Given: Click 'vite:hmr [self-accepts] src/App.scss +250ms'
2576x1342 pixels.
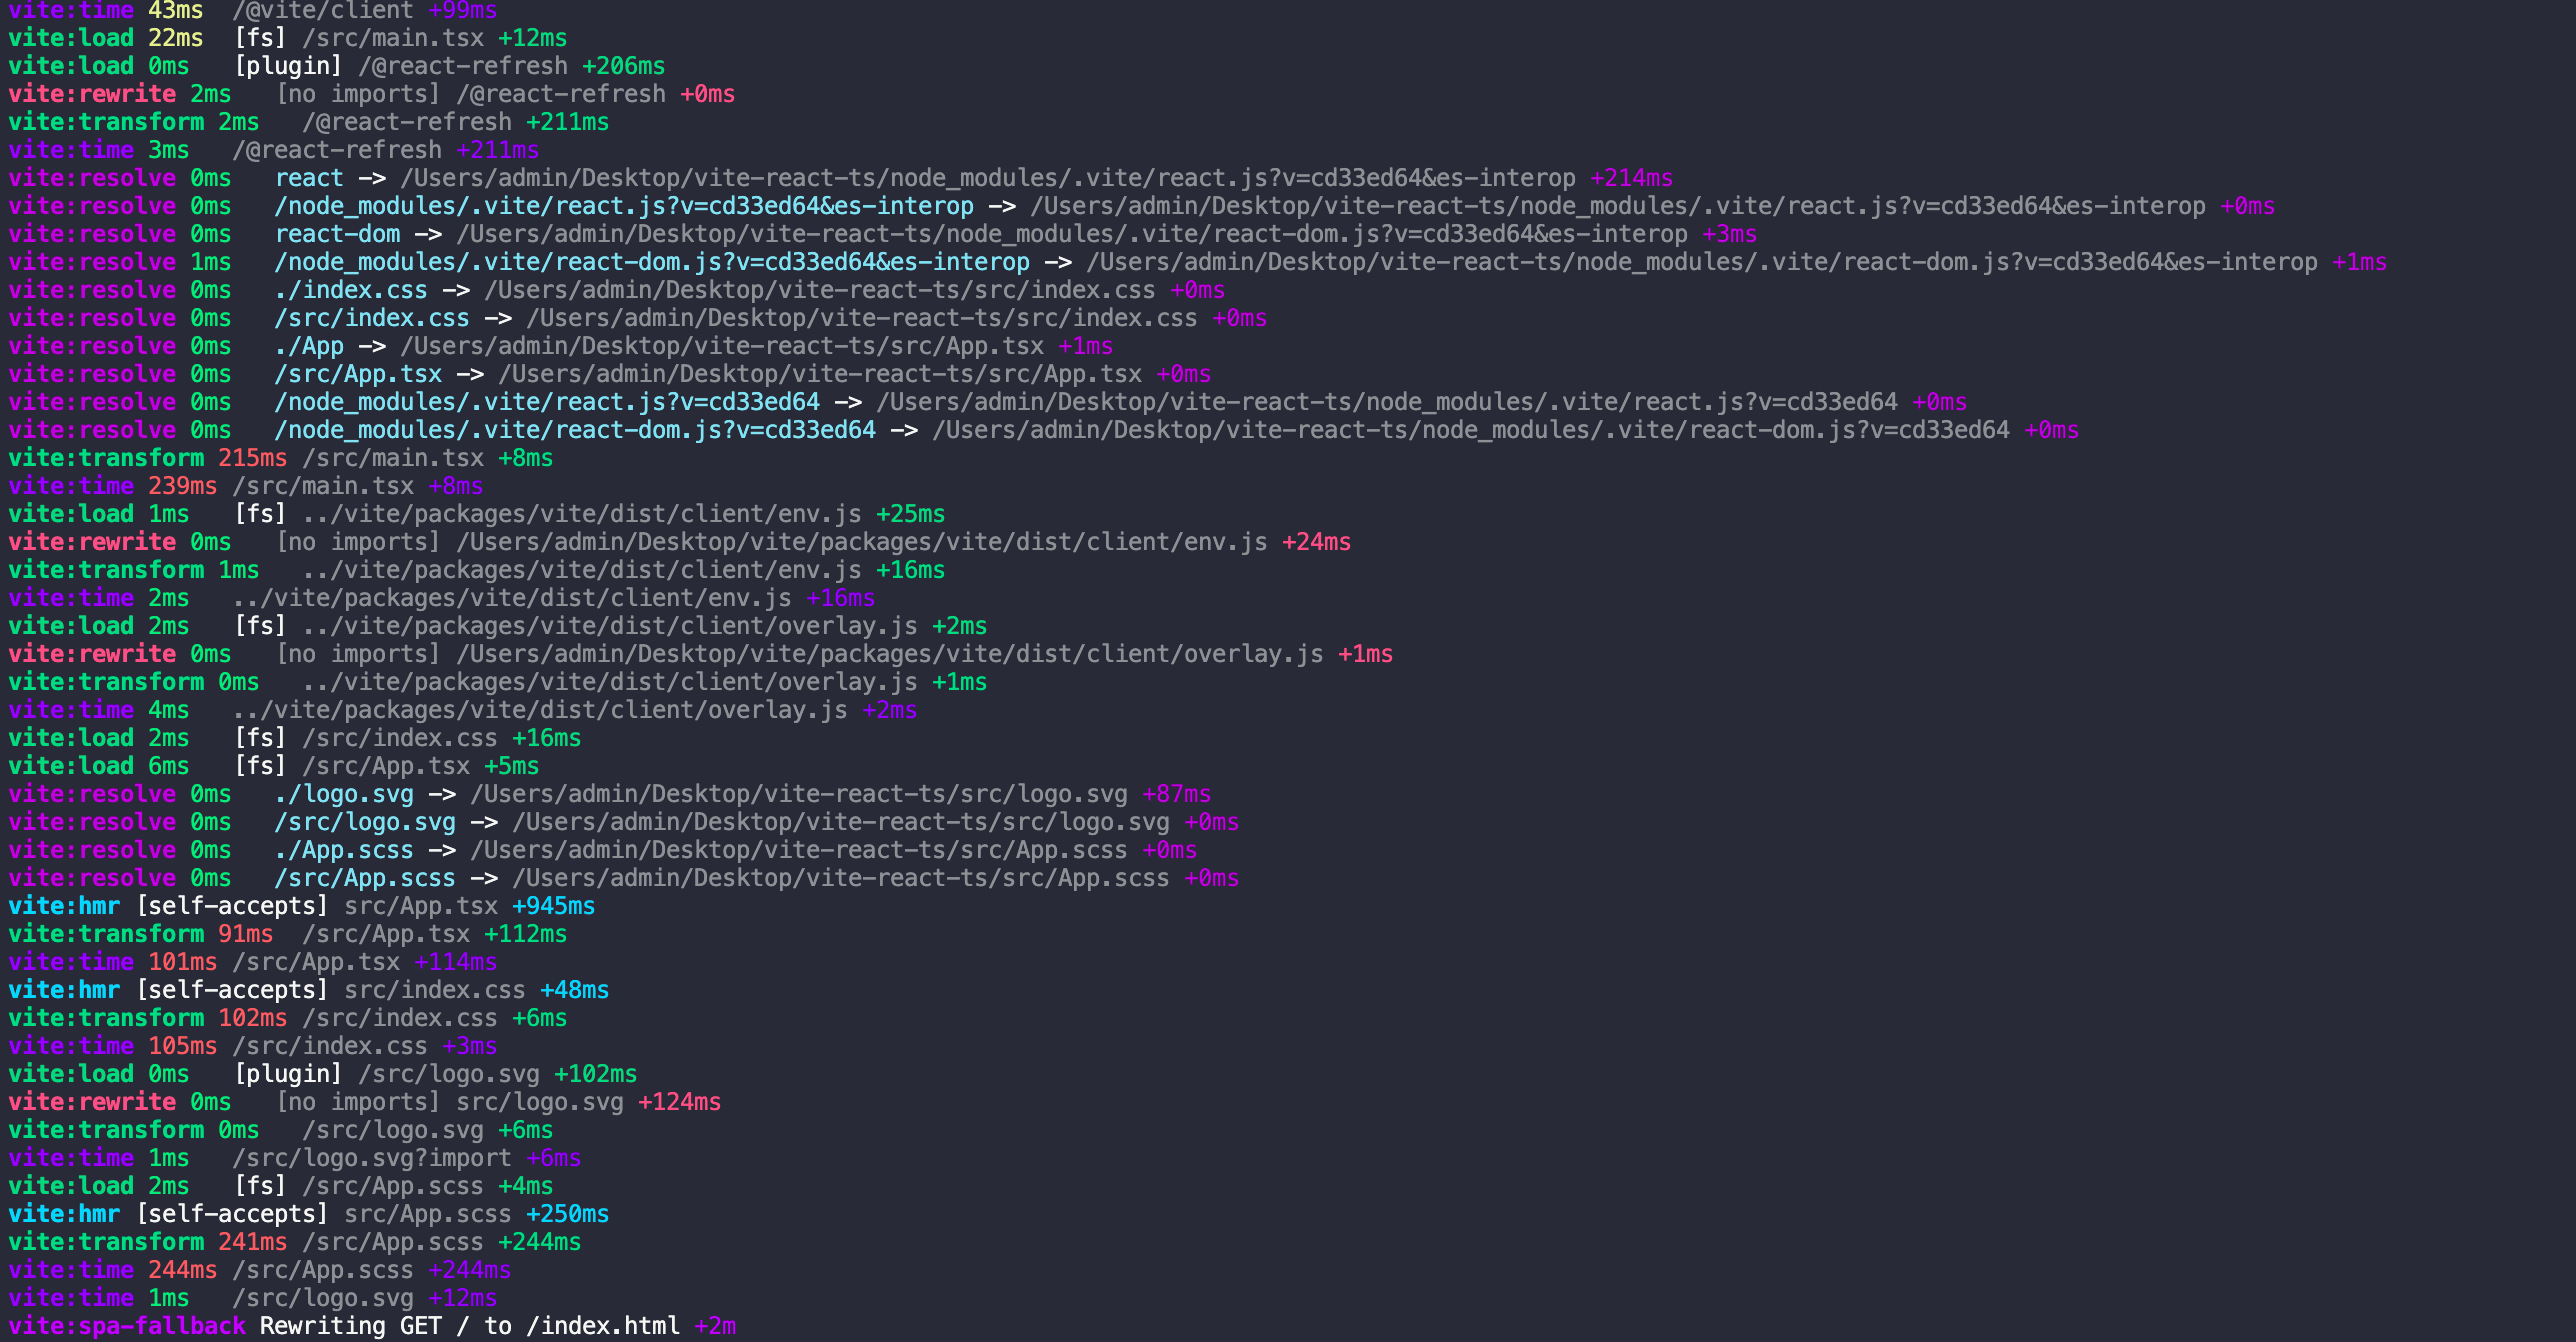Looking at the screenshot, I should 308,1214.
